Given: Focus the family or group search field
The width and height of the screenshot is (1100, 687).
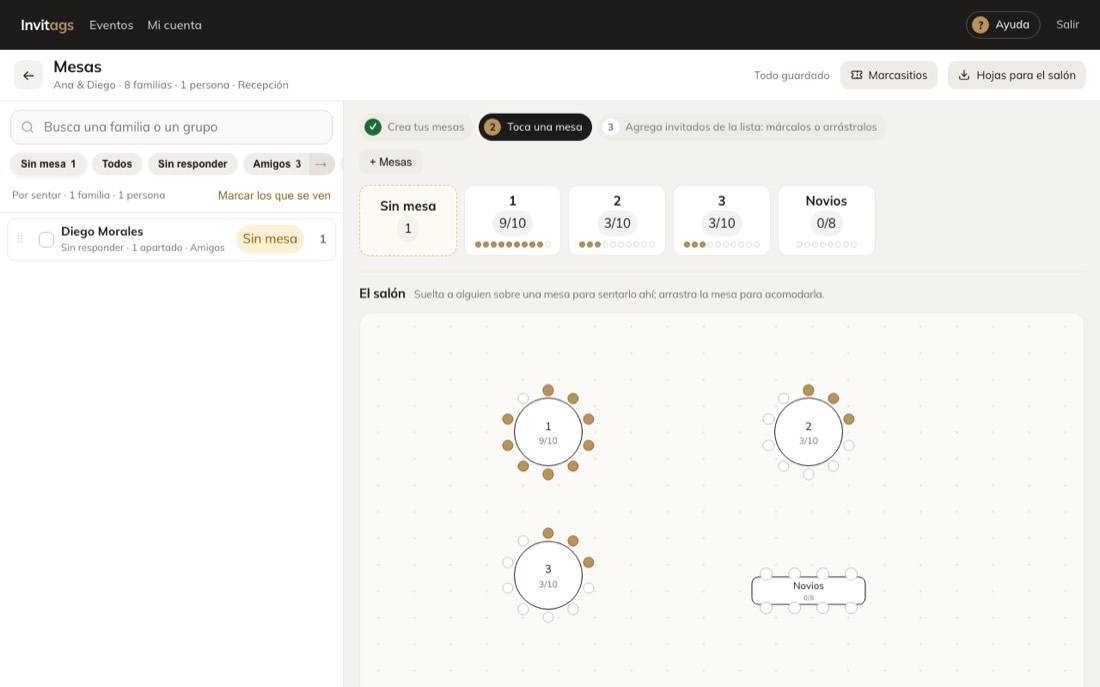Looking at the screenshot, I should (171, 127).
